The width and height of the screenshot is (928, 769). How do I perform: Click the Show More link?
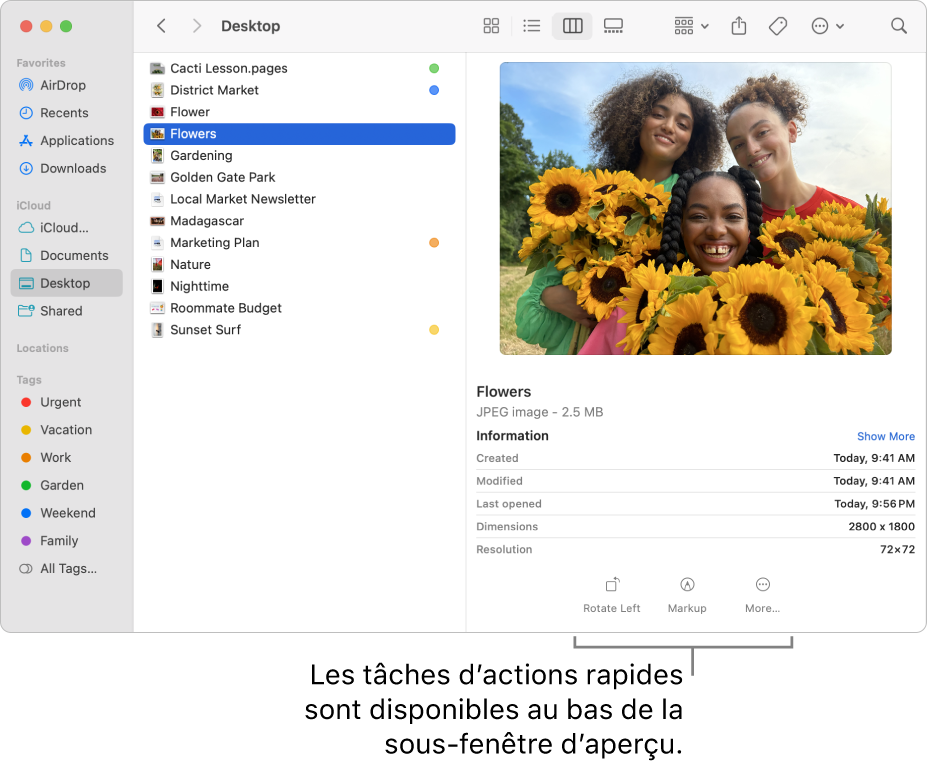tap(885, 436)
